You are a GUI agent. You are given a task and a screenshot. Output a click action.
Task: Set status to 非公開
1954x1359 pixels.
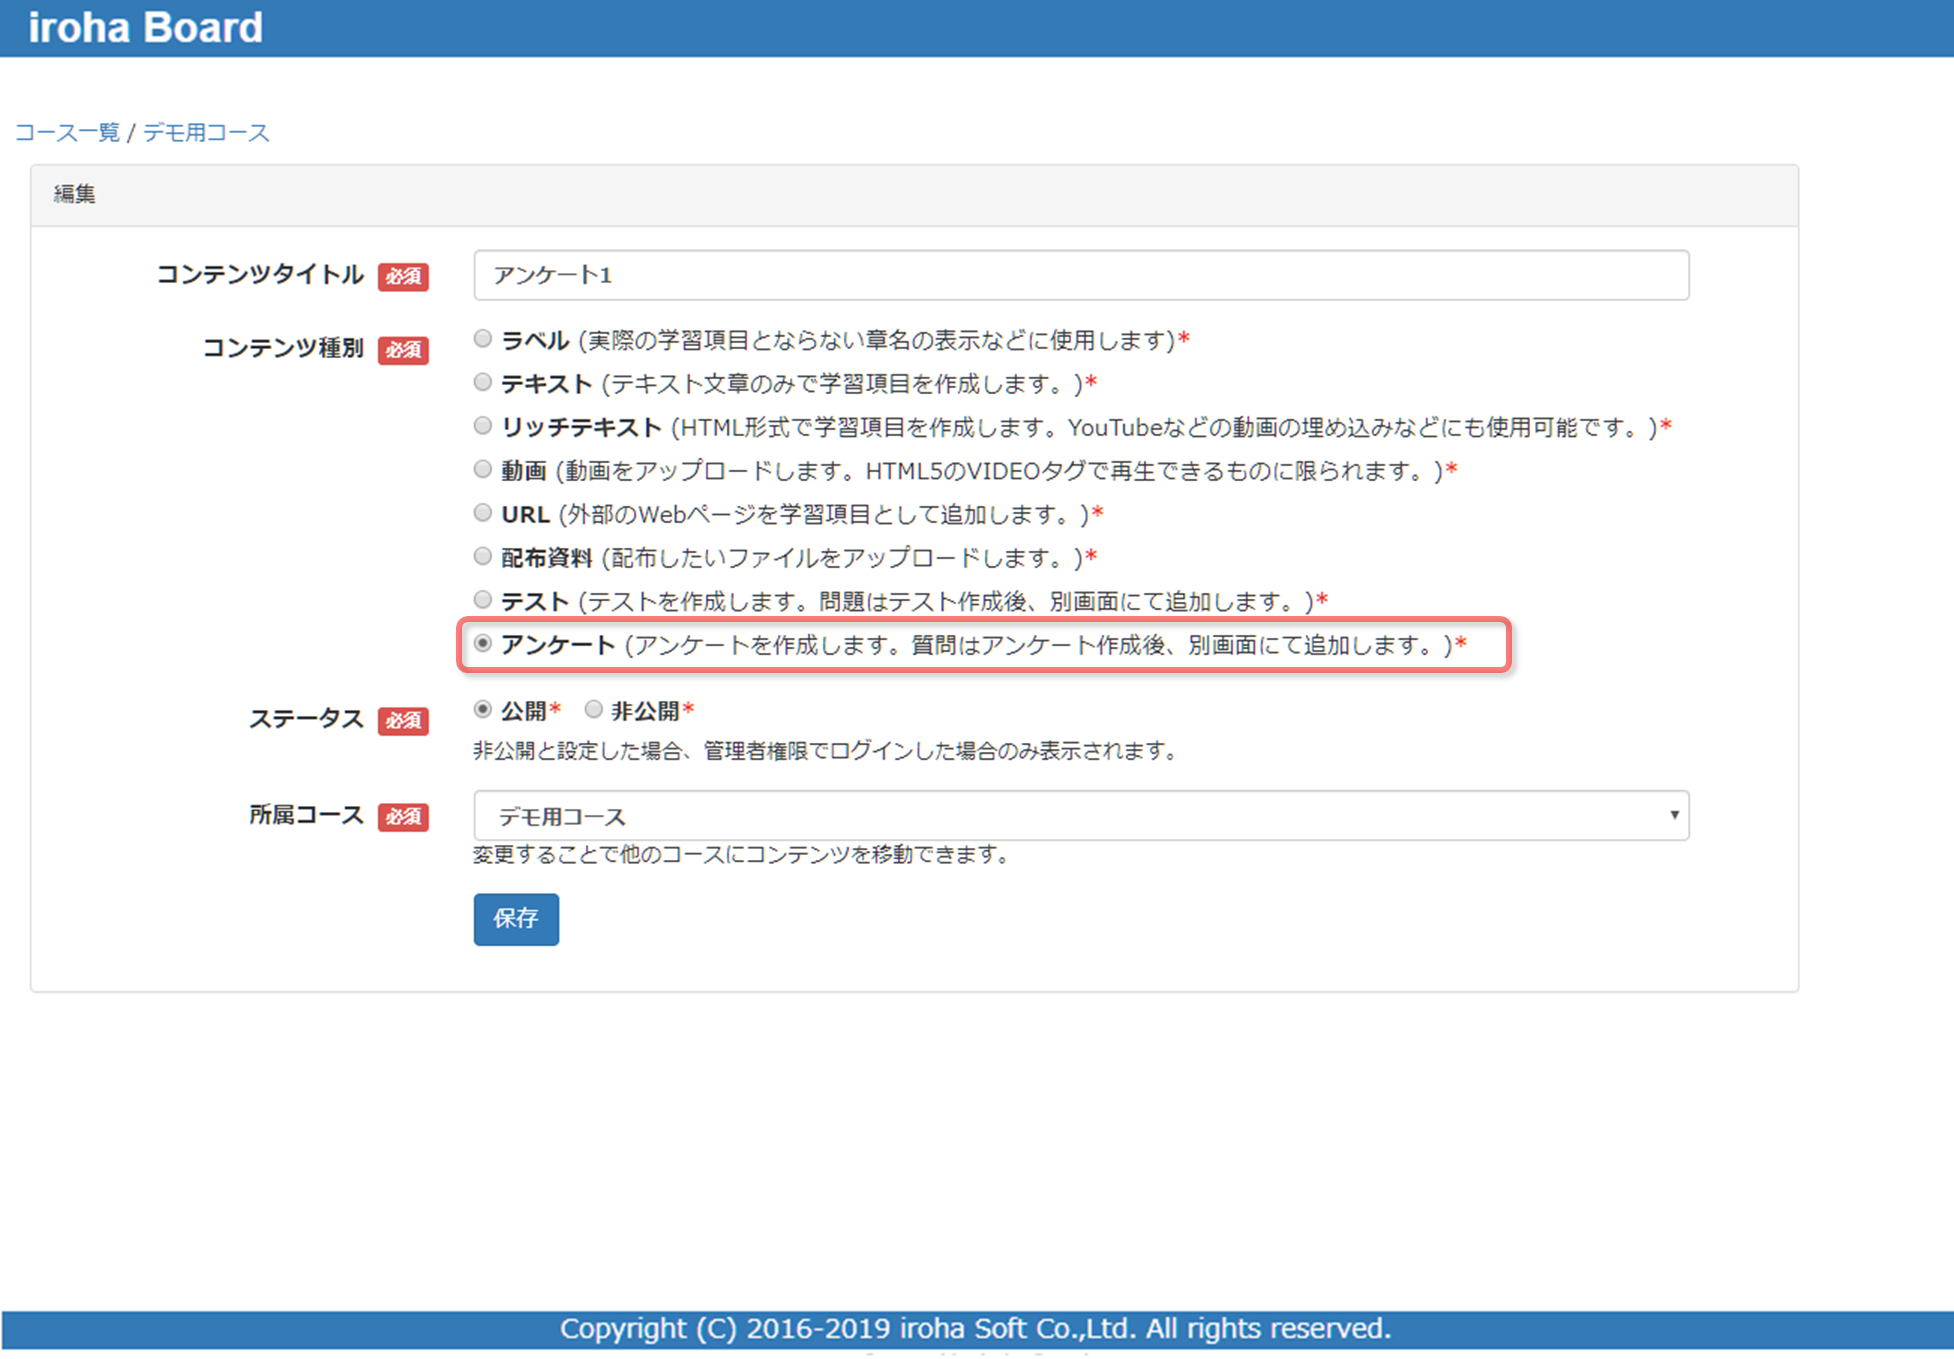tap(594, 709)
